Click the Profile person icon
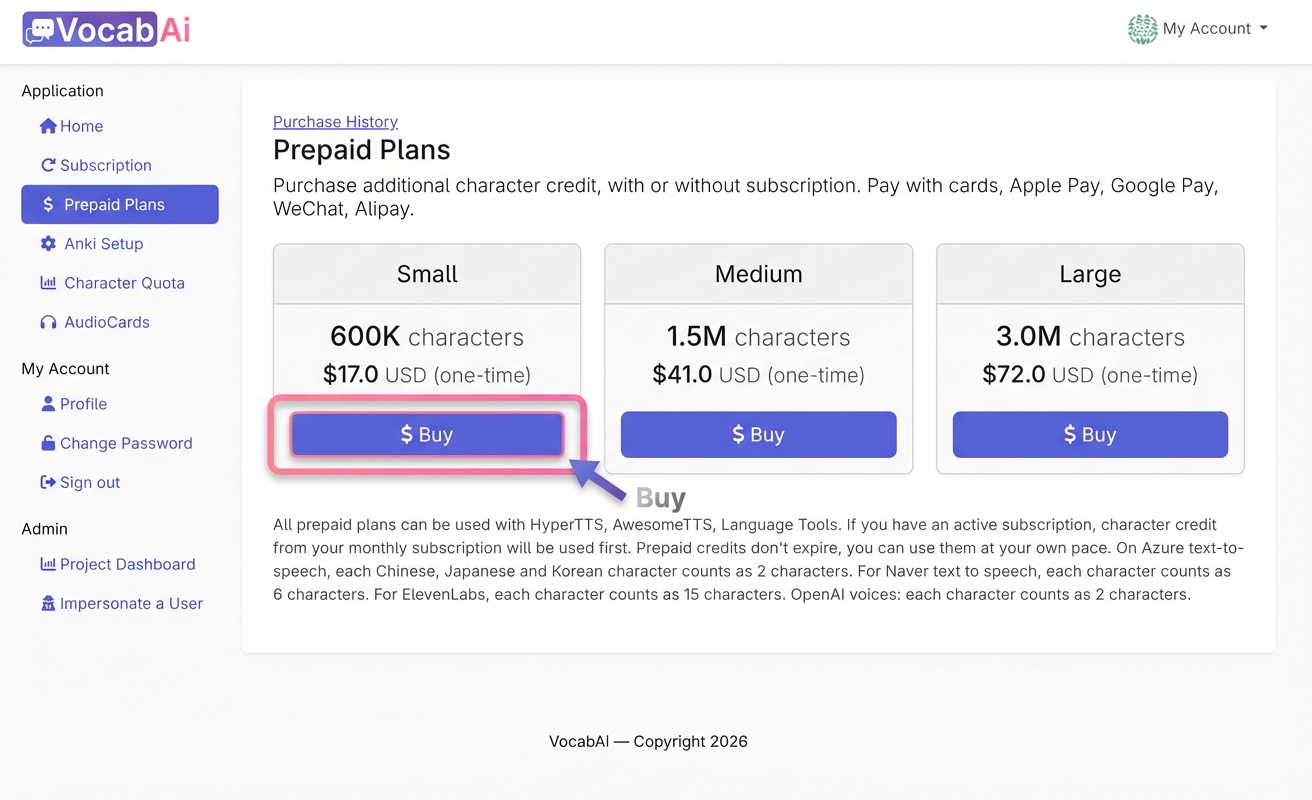 pos(48,404)
